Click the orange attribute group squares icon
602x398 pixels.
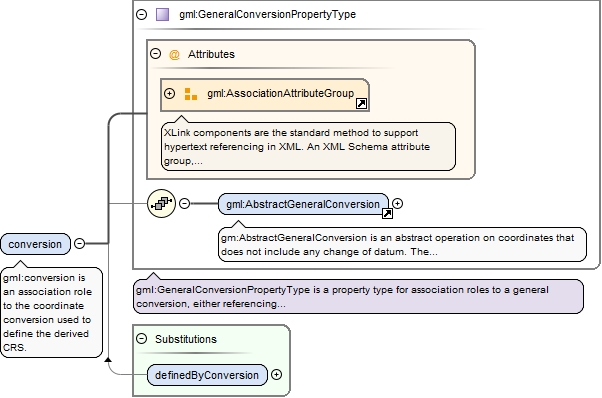(x=190, y=94)
